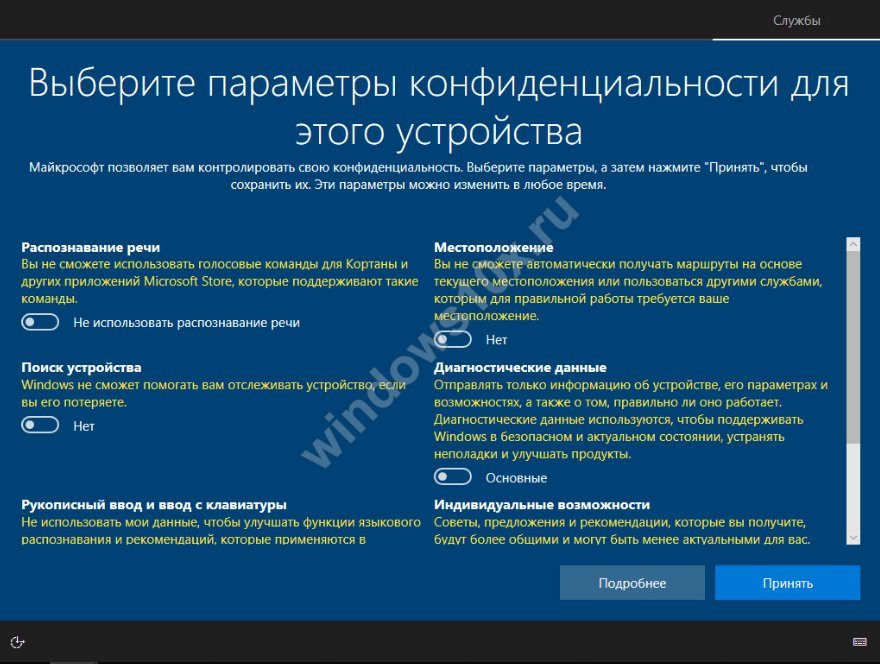This screenshot has height=664, width=880.
Task: Click the Рукописный ввод и ввод с клавиатуры heading
Action: [154, 504]
